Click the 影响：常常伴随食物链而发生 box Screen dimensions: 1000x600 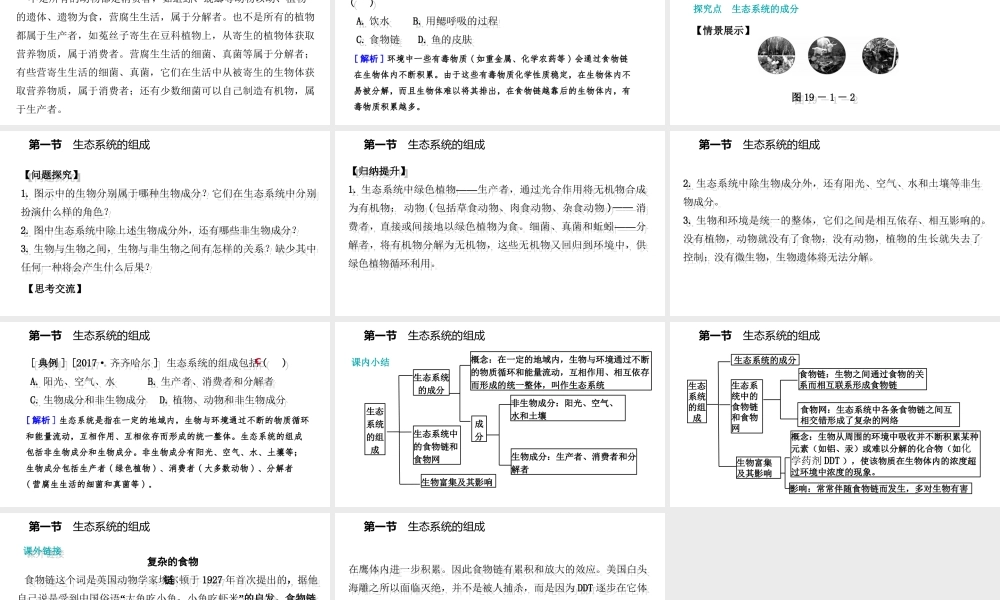point(881,488)
